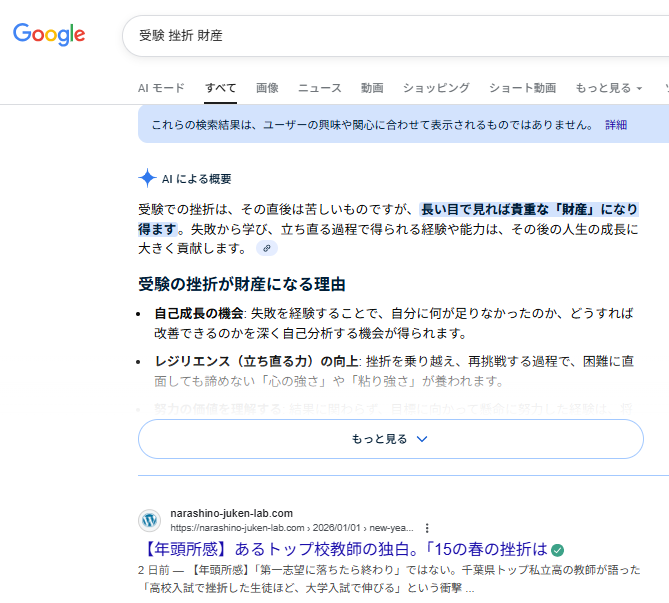Click the narashino-juken-lab WordPress favicon
669x603 pixels.
coord(149,520)
